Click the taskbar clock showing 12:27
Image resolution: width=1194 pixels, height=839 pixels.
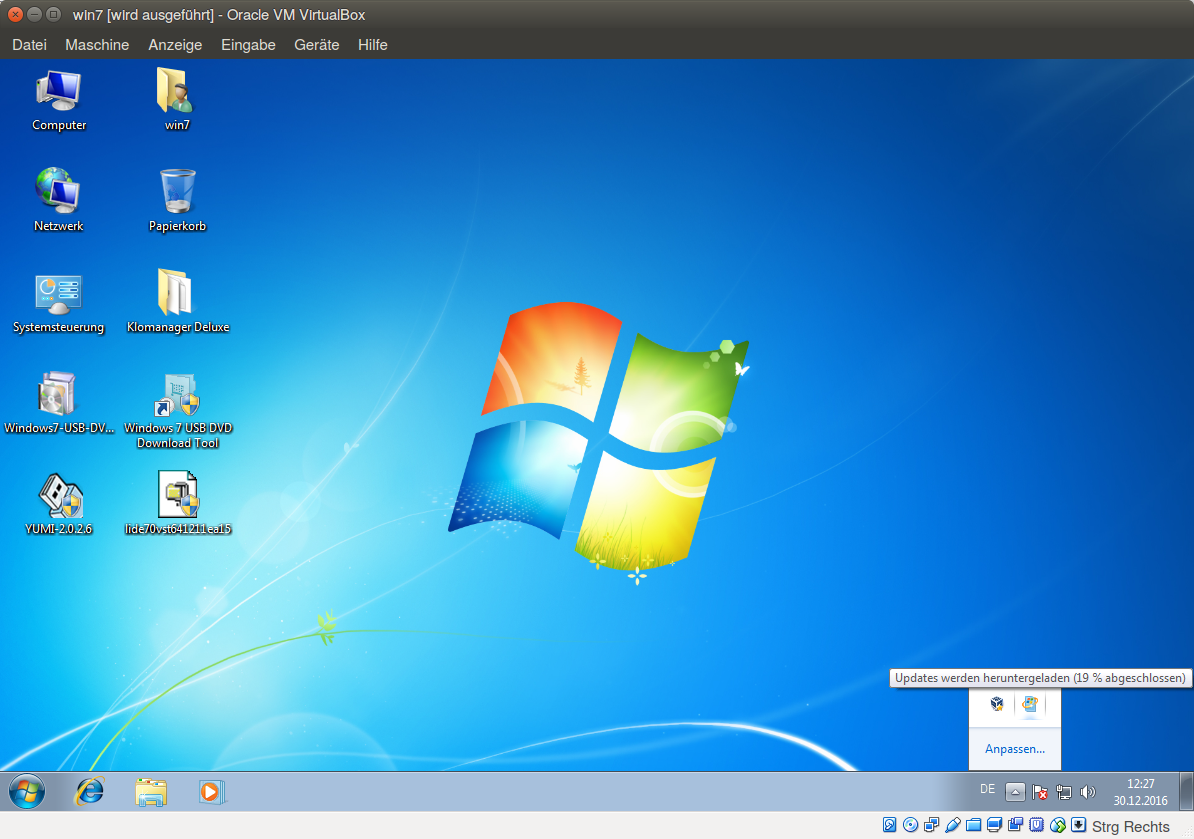coord(1140,791)
